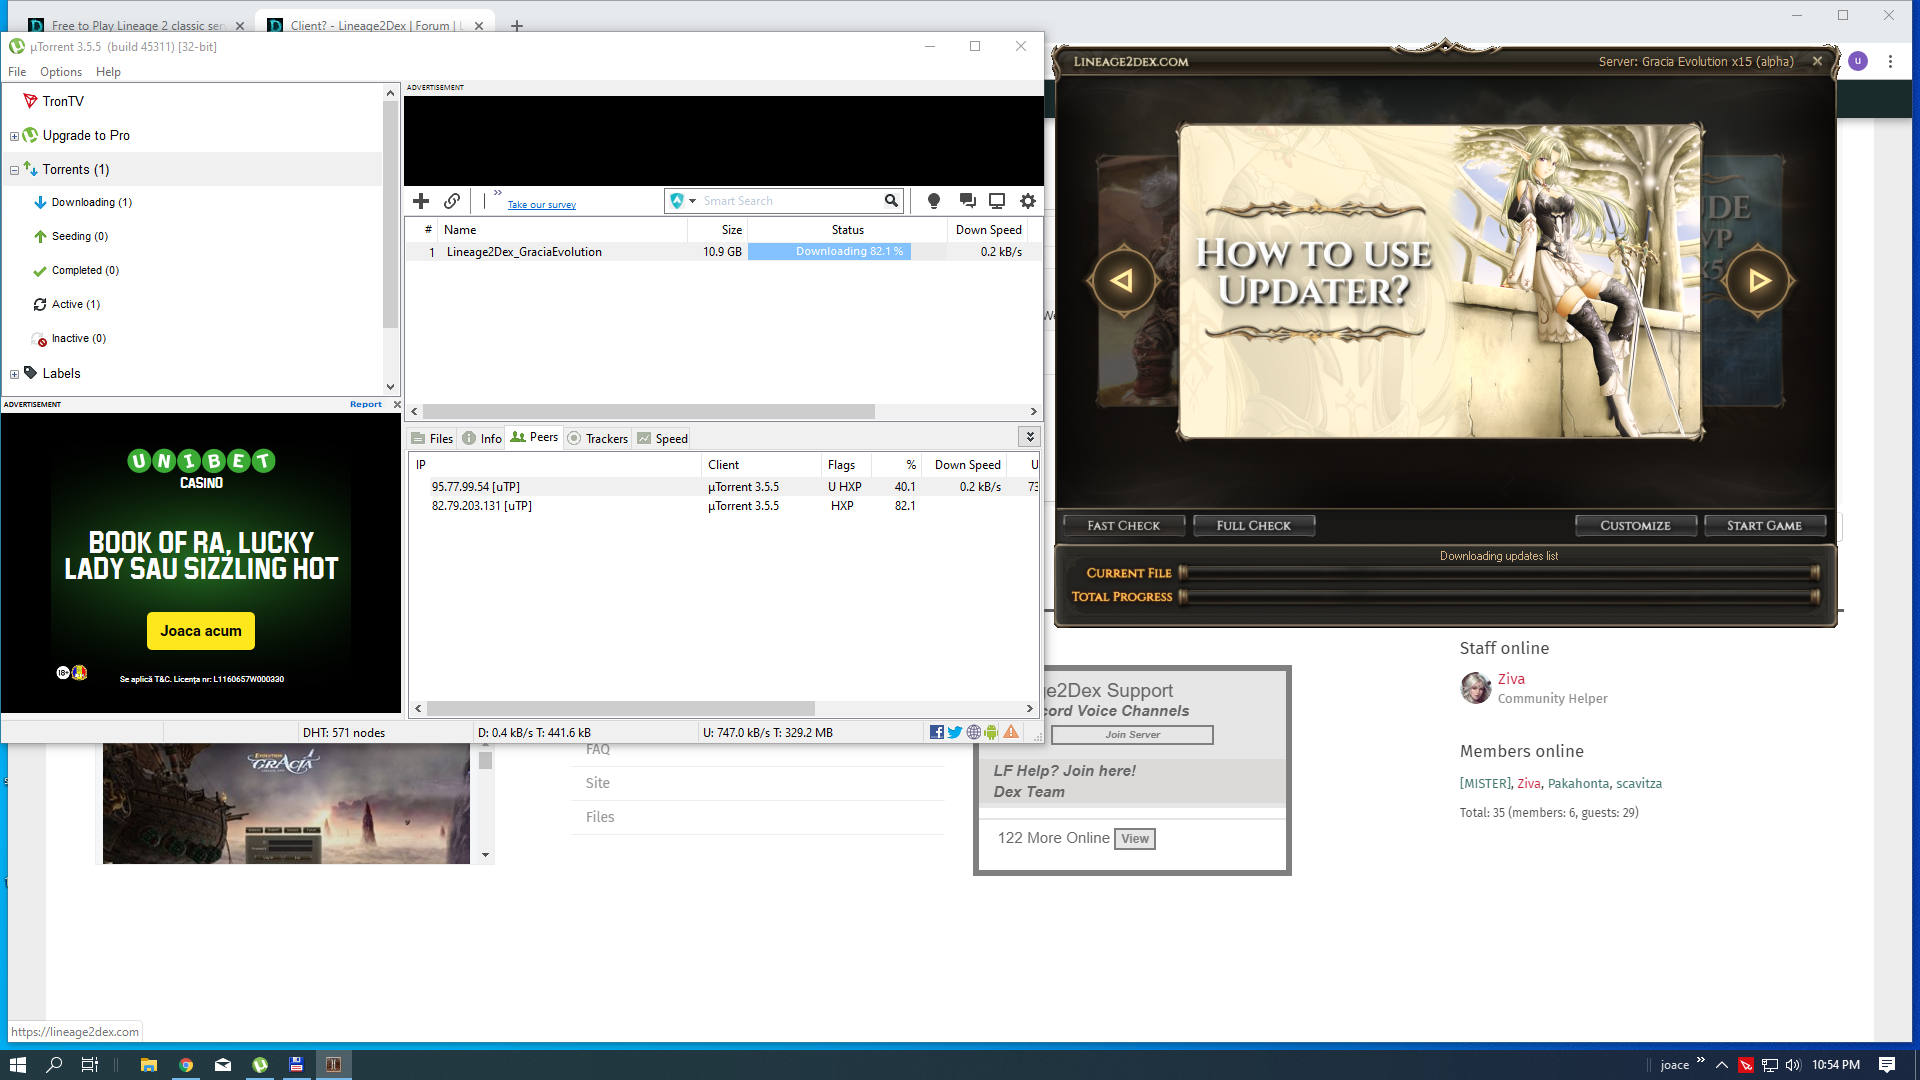
Task: Click the Add Torrent plus icon
Action: pyautogui.click(x=421, y=201)
